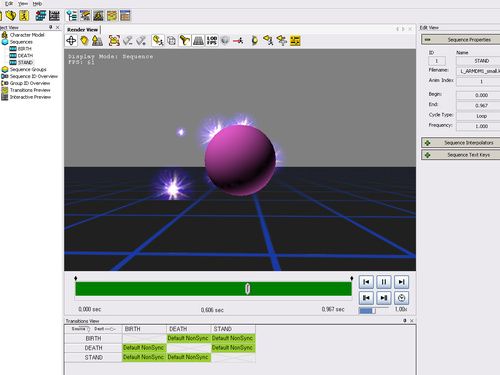The image size is (500, 375).
Task: Select BIRTH to DEATH Default NonSync cell
Action: point(189,338)
